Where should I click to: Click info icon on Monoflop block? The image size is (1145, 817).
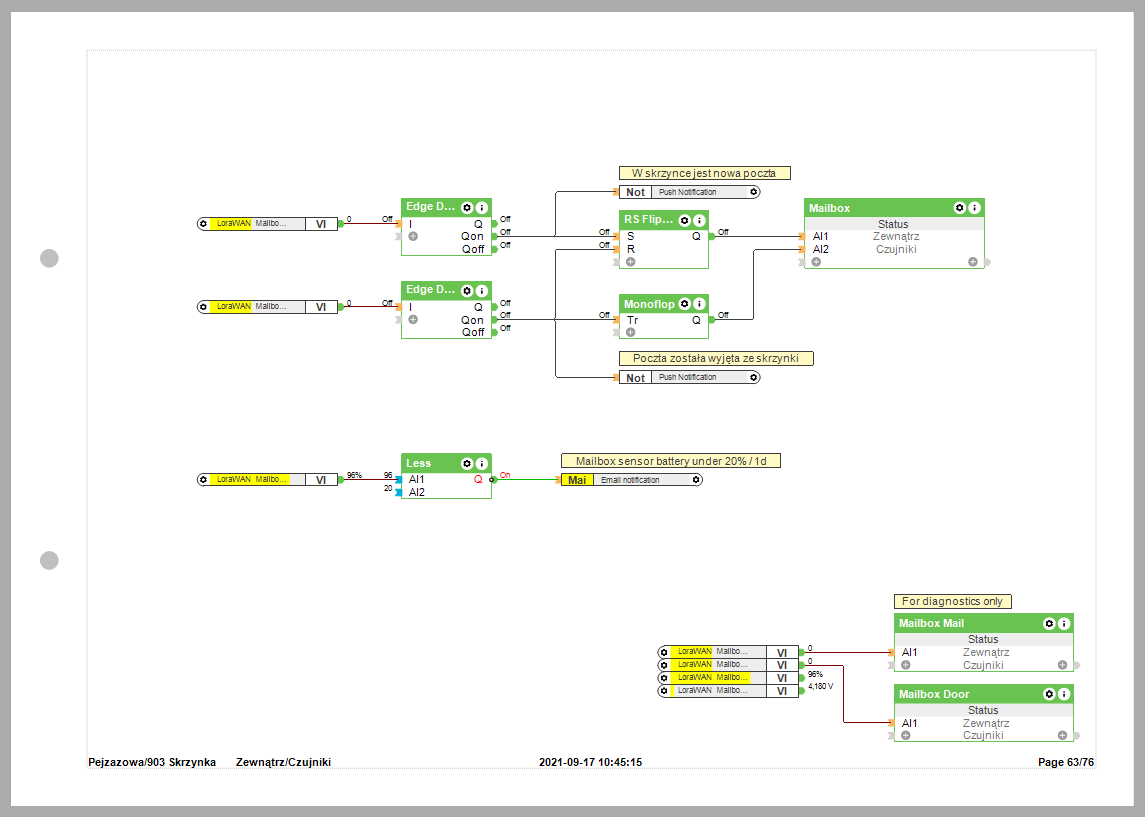click(700, 303)
